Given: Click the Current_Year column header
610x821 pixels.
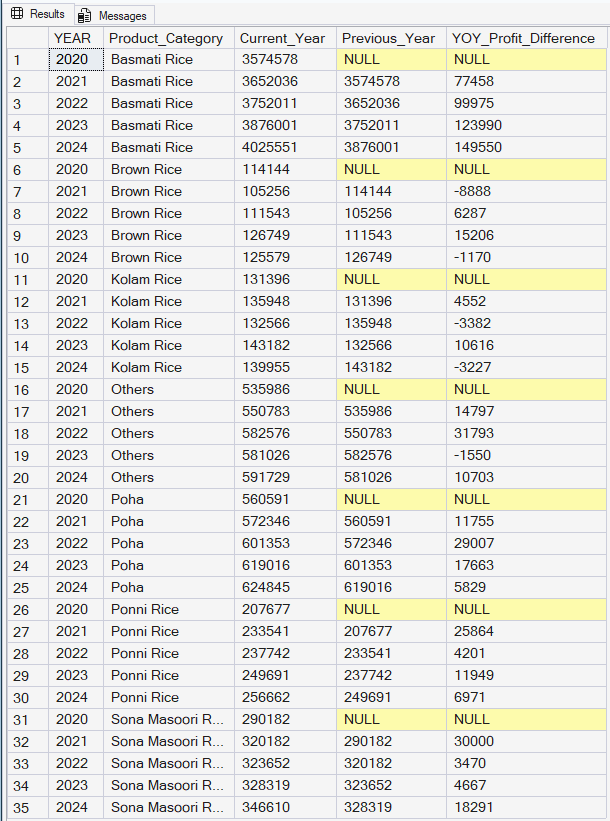Looking at the screenshot, I should coord(284,38).
